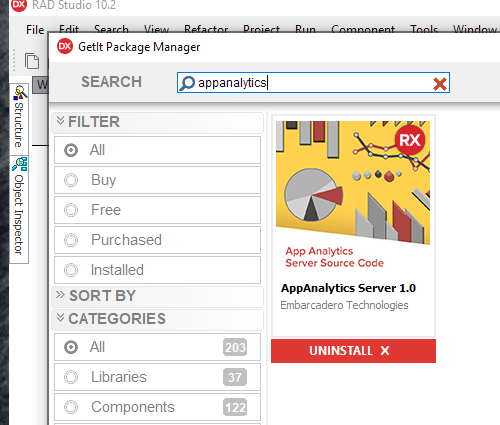Click the GetIt Package Manager DX logo

click(65, 46)
